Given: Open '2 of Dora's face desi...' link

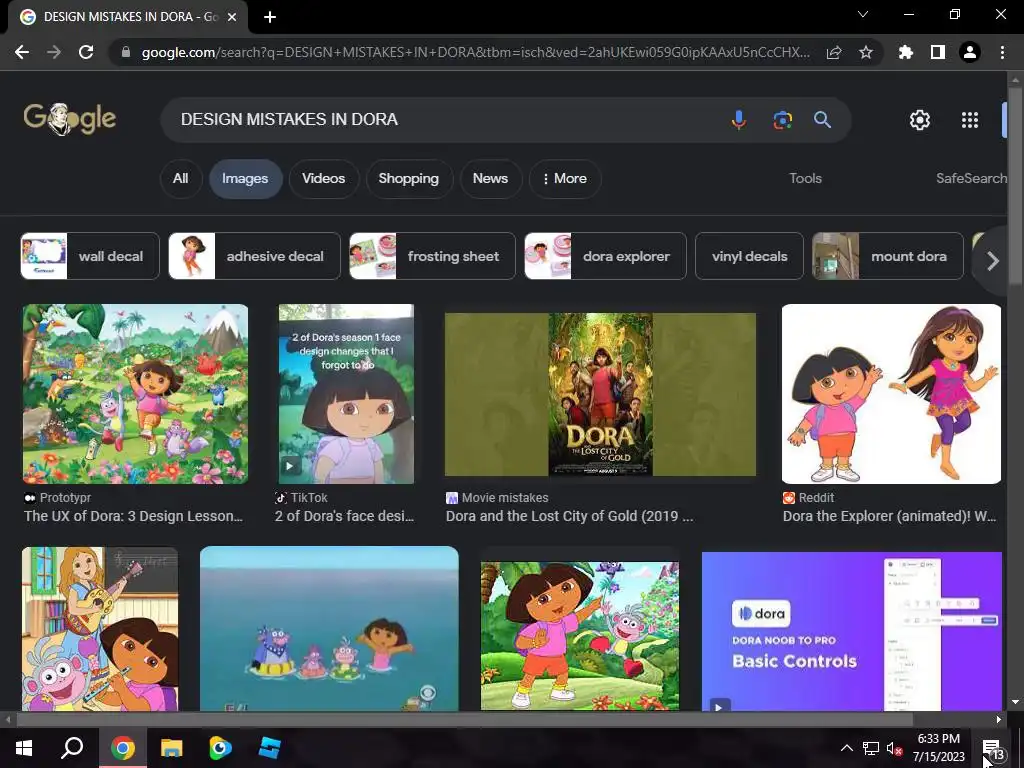Looking at the screenshot, I should click(x=344, y=516).
